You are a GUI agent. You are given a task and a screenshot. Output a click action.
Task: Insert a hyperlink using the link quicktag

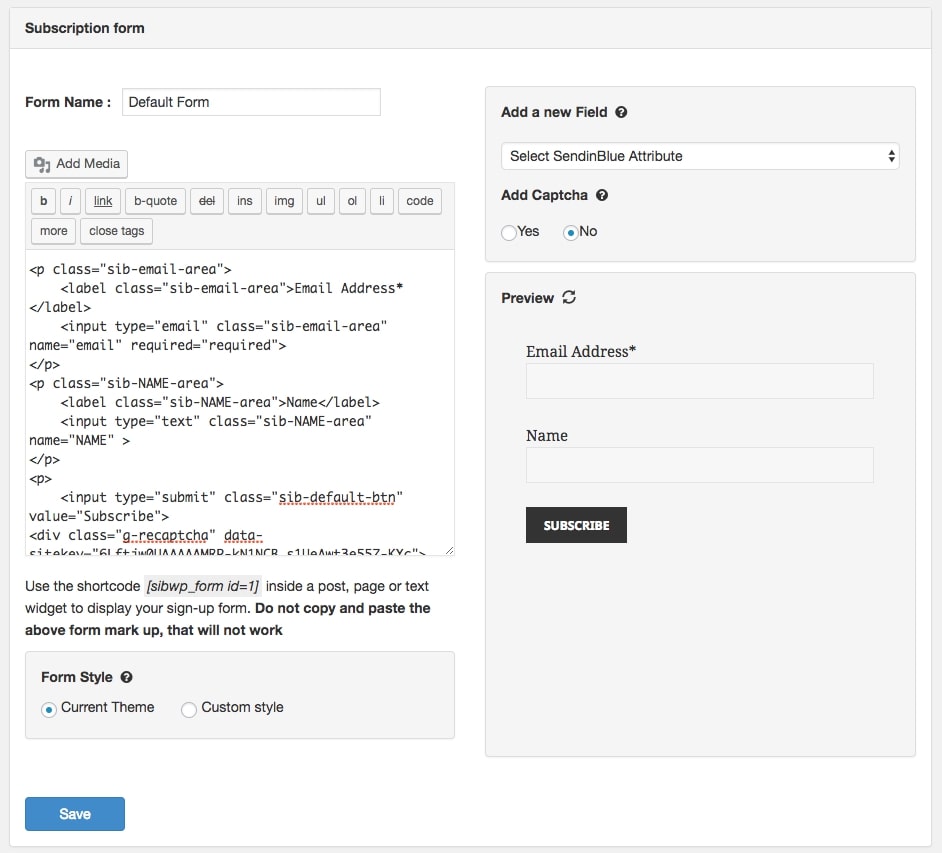102,201
